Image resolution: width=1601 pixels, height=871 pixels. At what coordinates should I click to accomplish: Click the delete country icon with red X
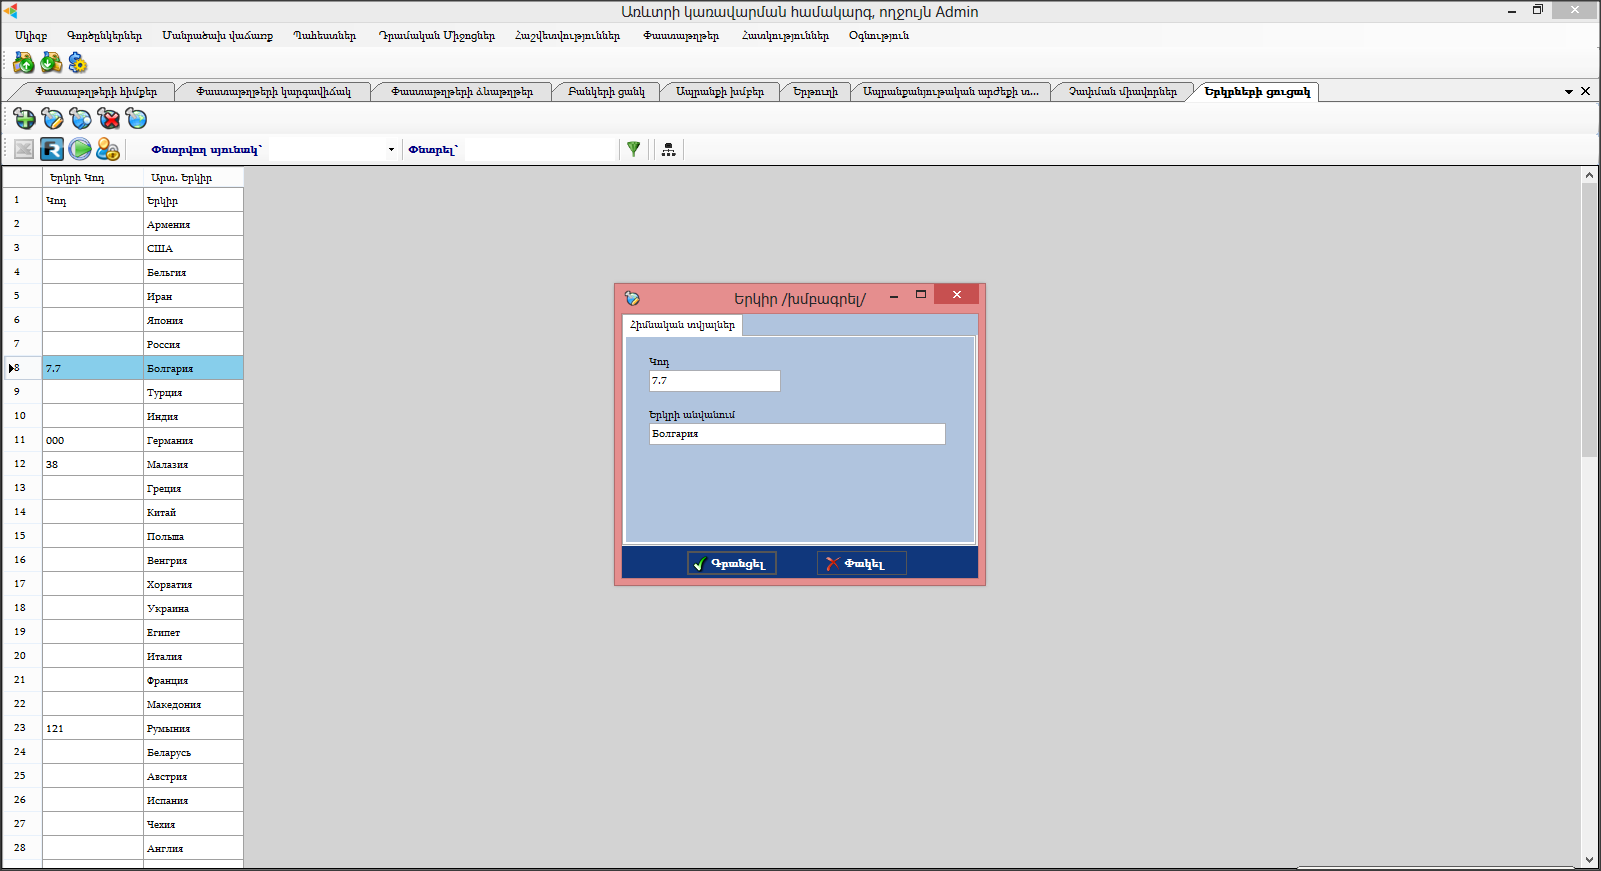point(109,119)
